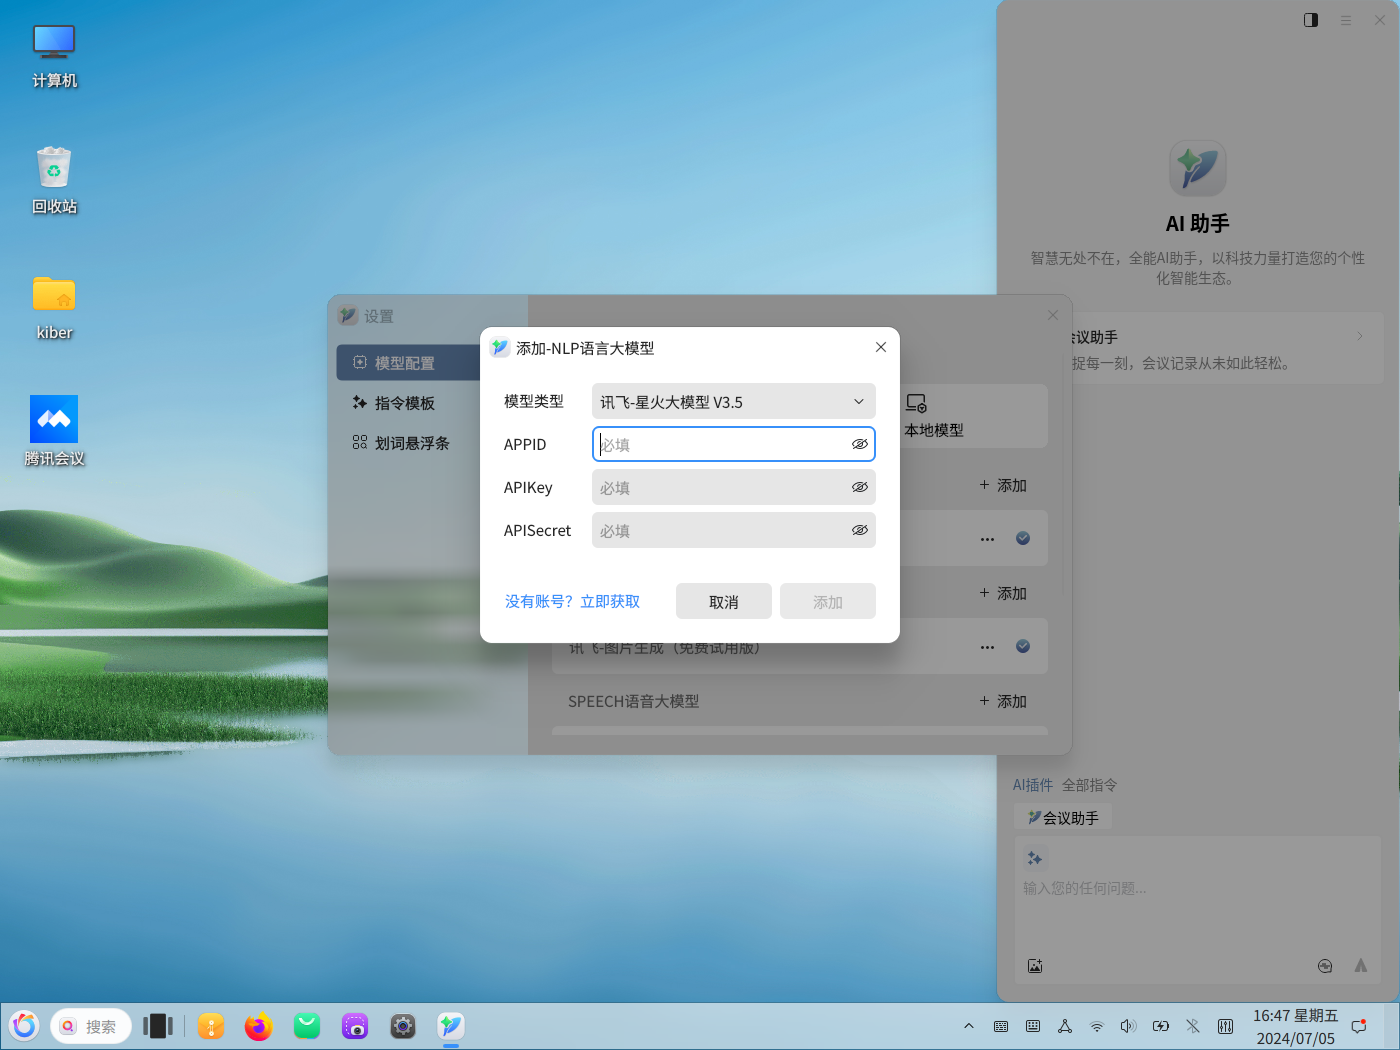Click the launcher icon in the taskbar
This screenshot has height=1050, width=1400.
pyautogui.click(x=25, y=1025)
